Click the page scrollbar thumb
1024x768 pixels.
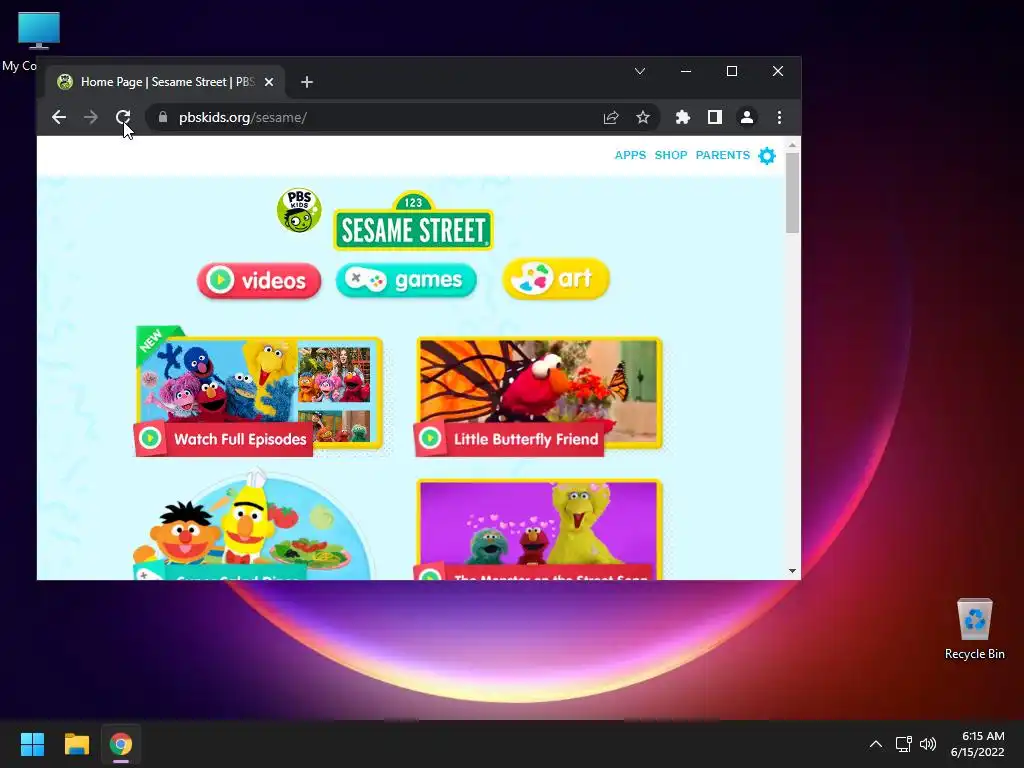tap(792, 193)
